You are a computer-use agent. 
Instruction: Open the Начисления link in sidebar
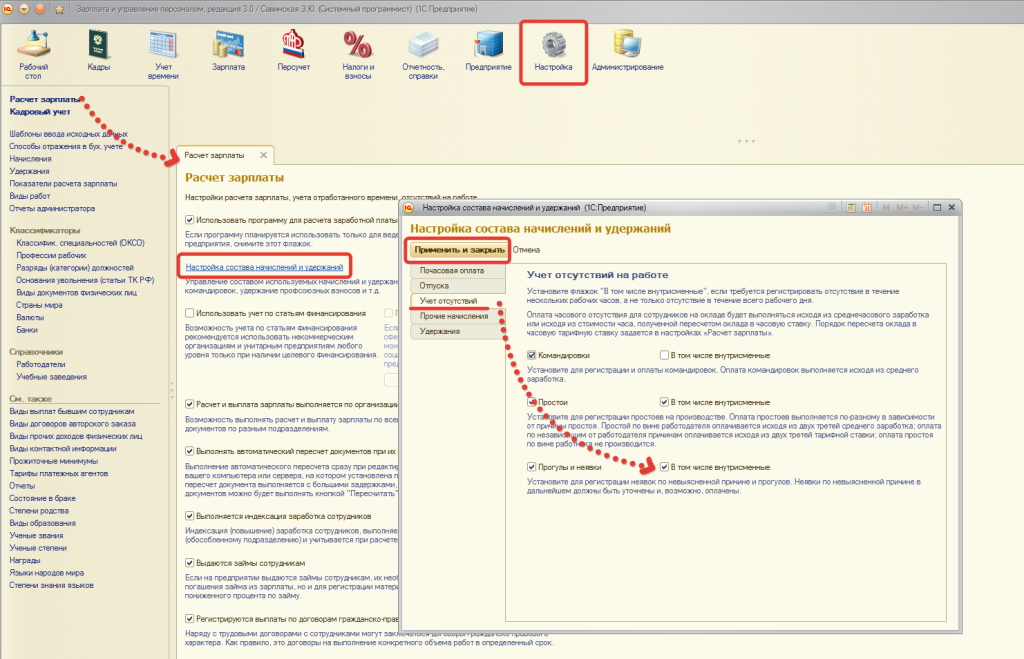click(30, 159)
